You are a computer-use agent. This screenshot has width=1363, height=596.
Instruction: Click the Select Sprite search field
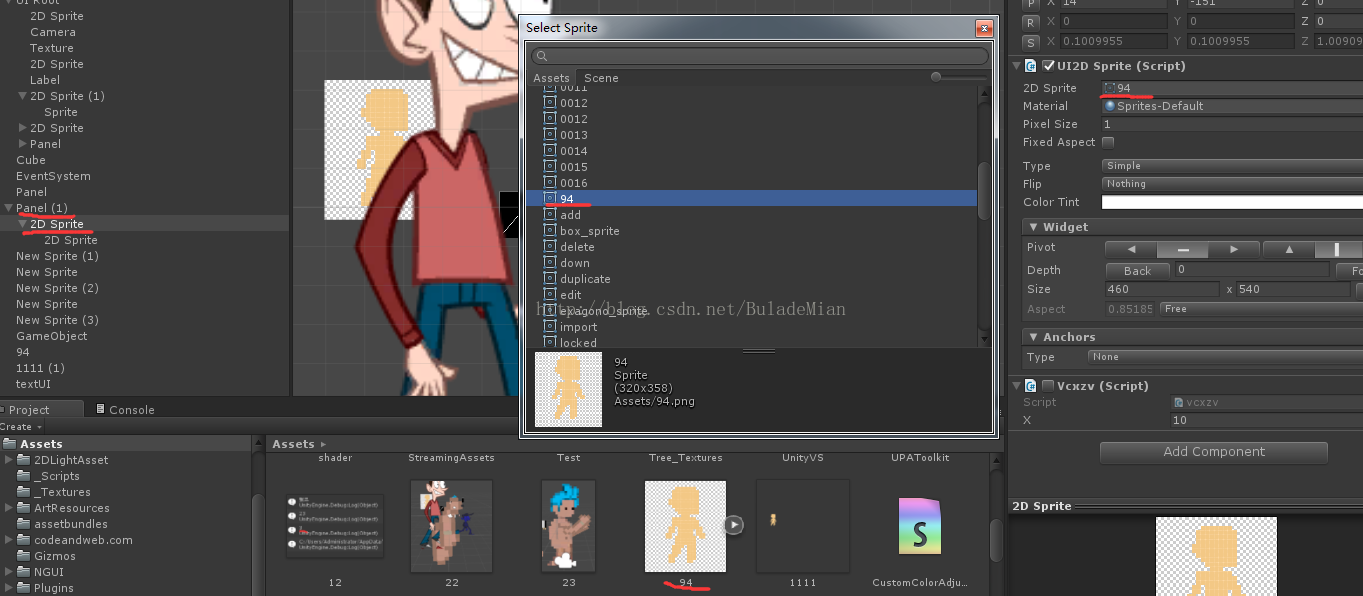tap(760, 57)
